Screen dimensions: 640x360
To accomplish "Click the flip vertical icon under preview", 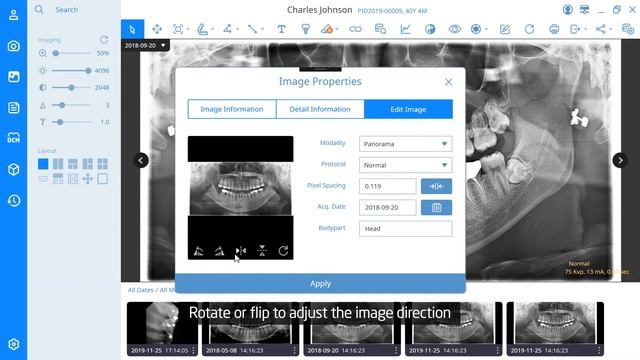I will tap(262, 251).
